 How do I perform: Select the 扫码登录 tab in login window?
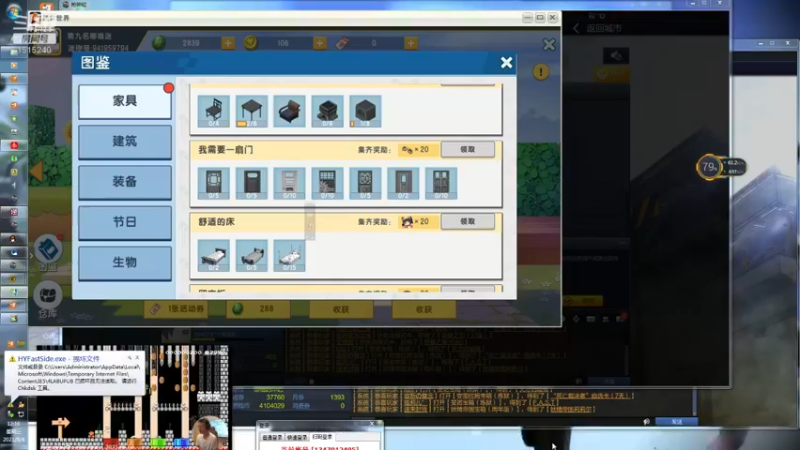[322, 437]
